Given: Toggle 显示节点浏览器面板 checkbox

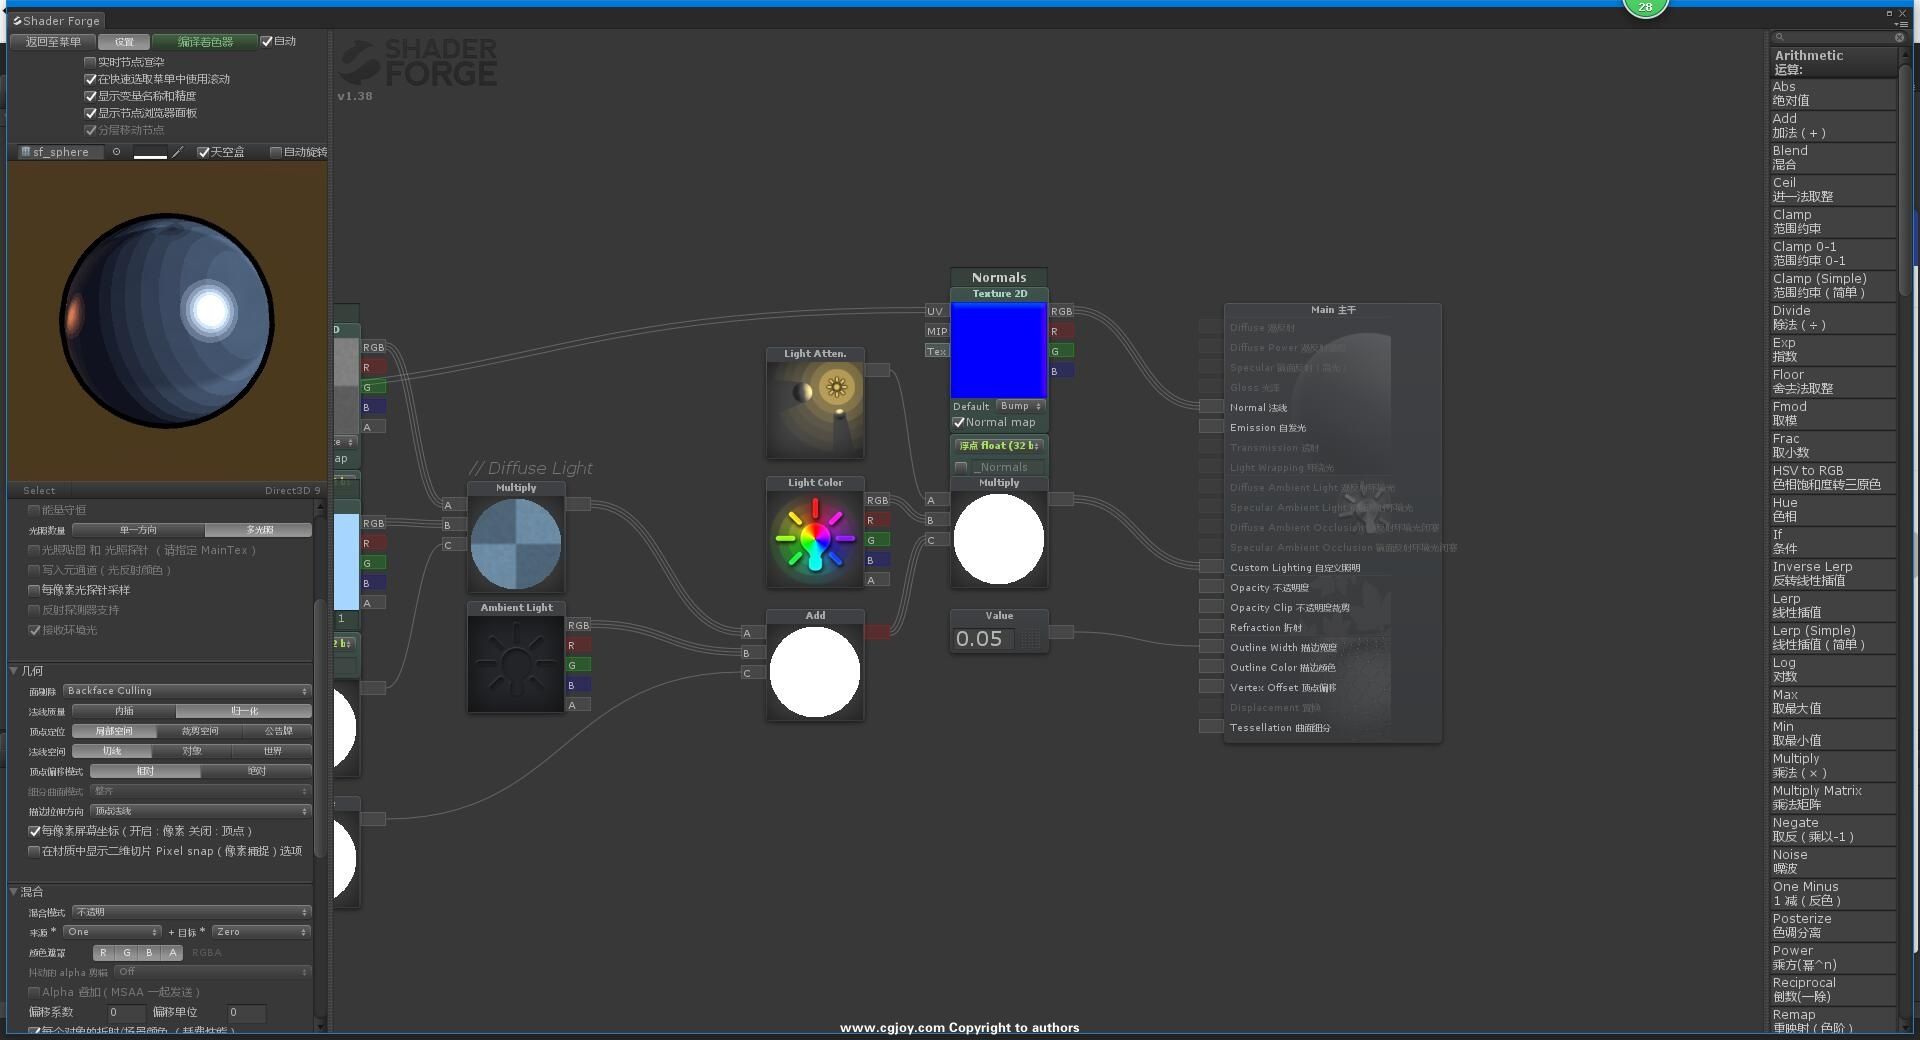Looking at the screenshot, I should coord(90,113).
